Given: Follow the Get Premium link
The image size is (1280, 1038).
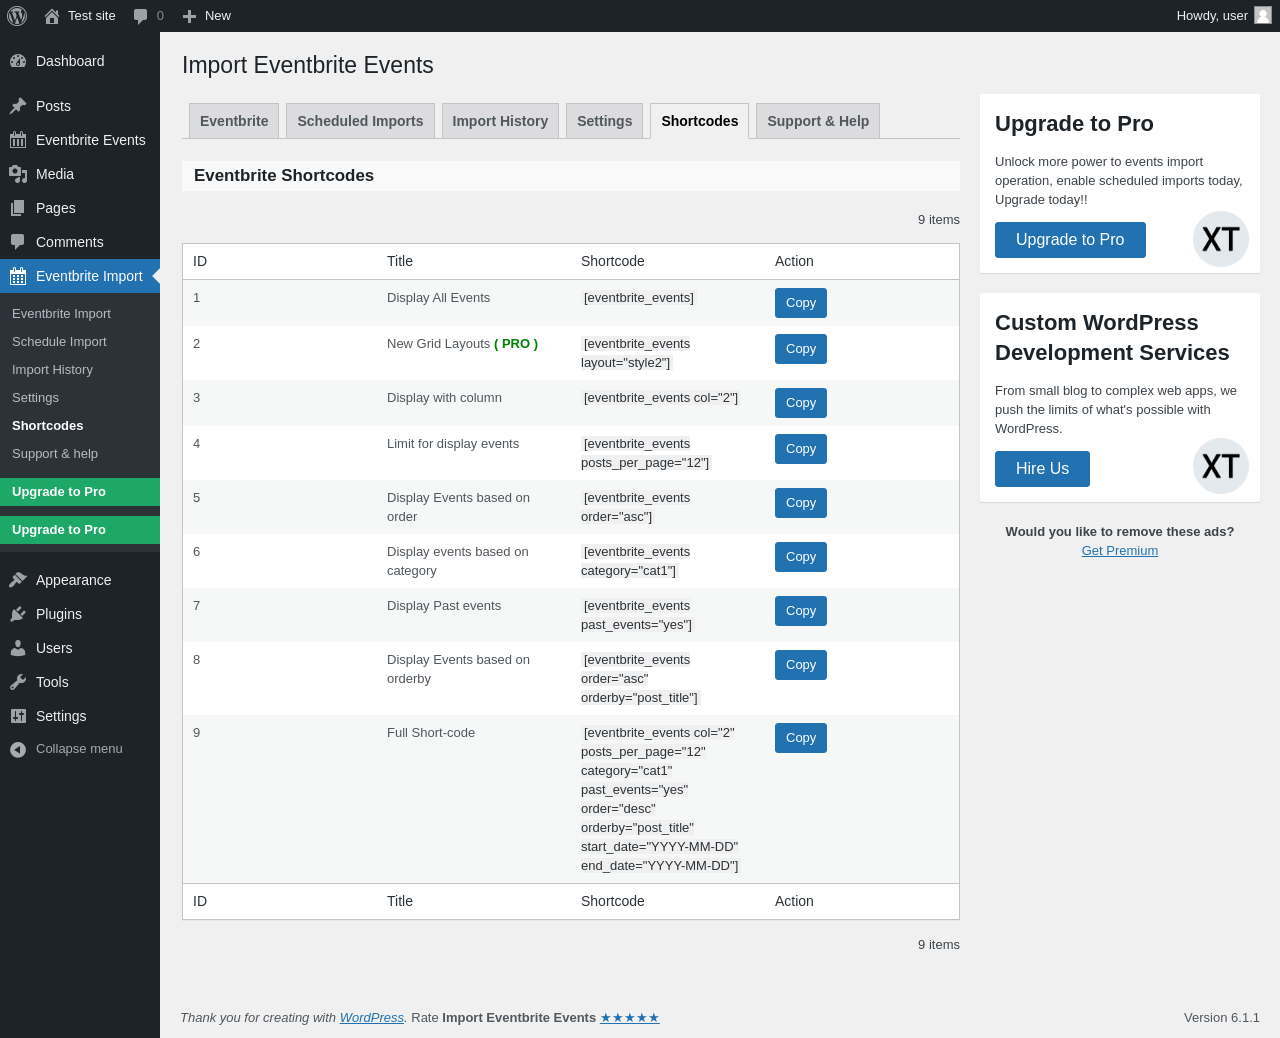Looking at the screenshot, I should pyautogui.click(x=1120, y=551).
